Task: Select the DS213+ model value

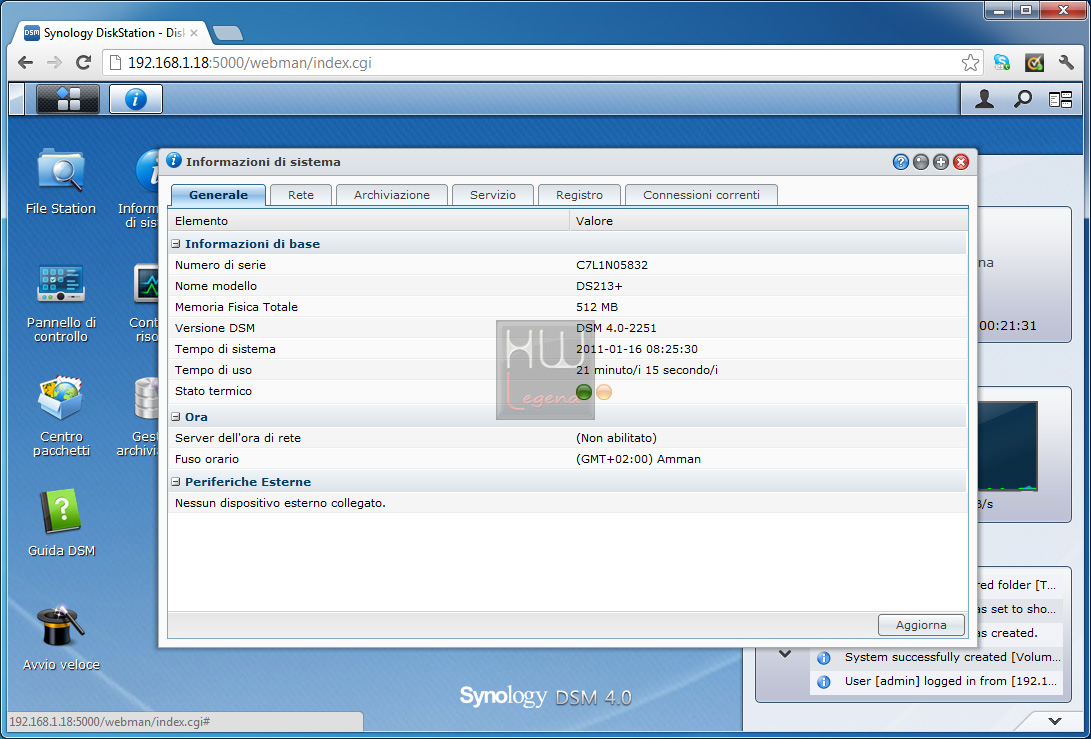Action: [599, 286]
